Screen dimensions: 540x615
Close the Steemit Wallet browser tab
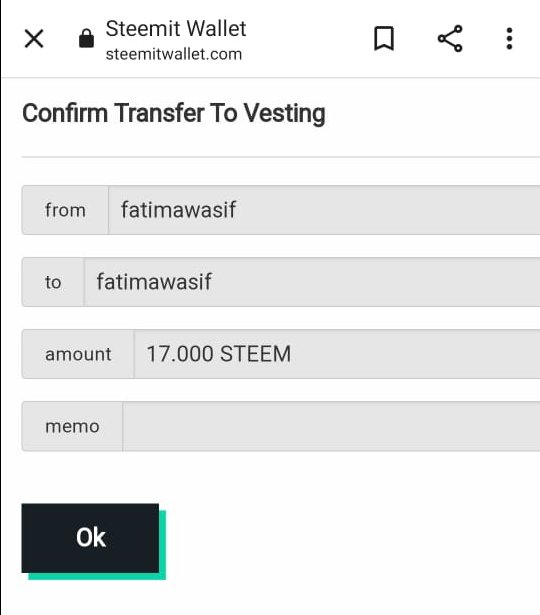[x=34, y=38]
